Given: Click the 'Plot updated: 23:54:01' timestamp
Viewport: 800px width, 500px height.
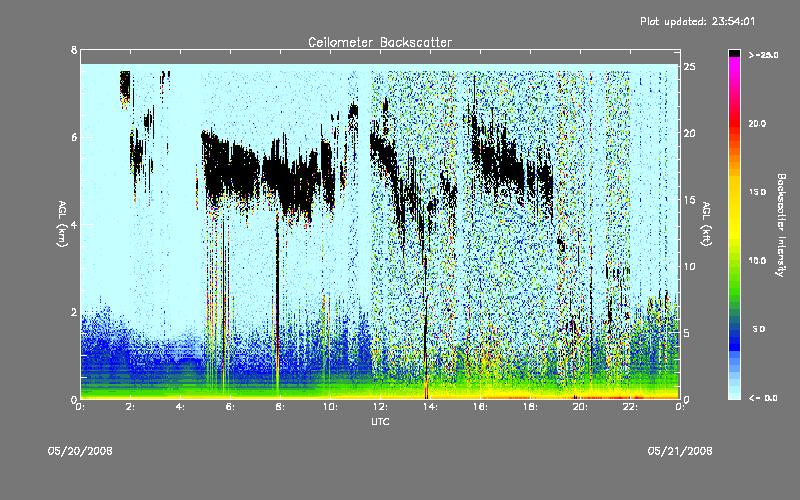Looking at the screenshot, I should click(697, 21).
